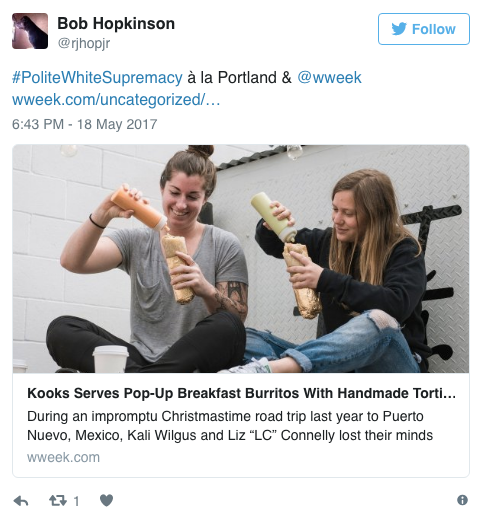The image size is (485, 518).
Task: Click the @rjhopjr handle
Action: 84,43
